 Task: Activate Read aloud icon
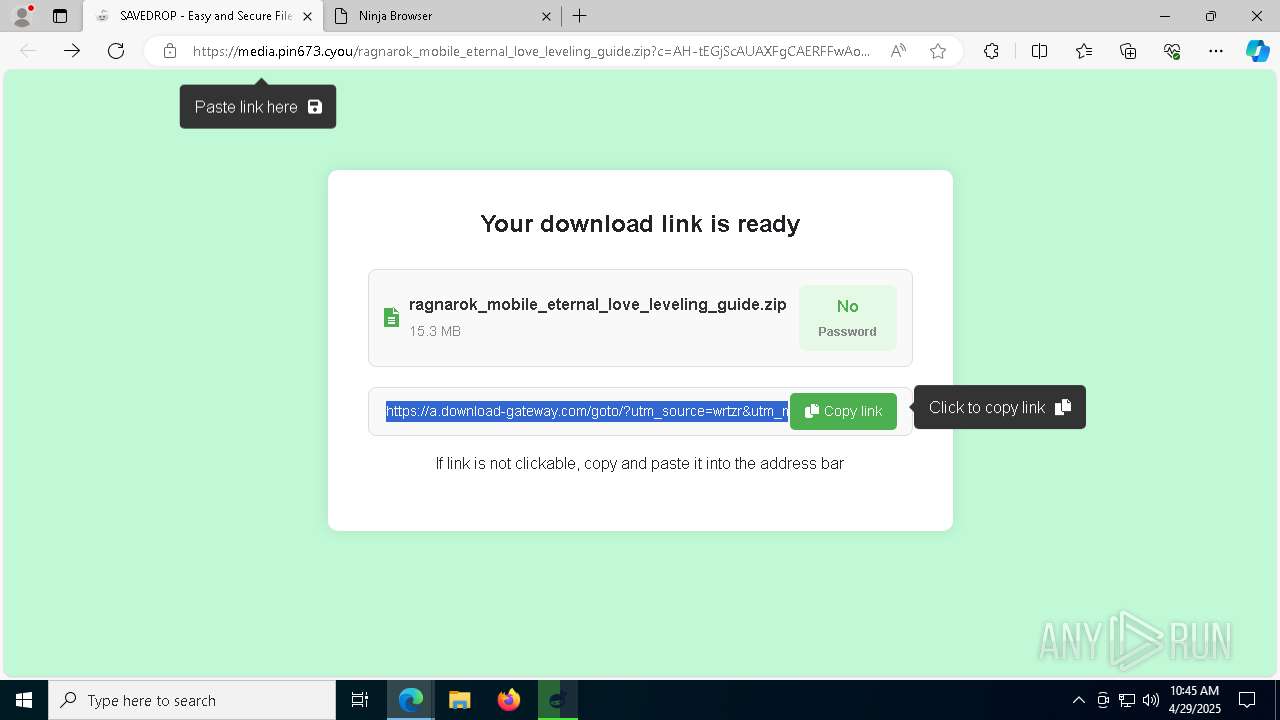pos(898,51)
